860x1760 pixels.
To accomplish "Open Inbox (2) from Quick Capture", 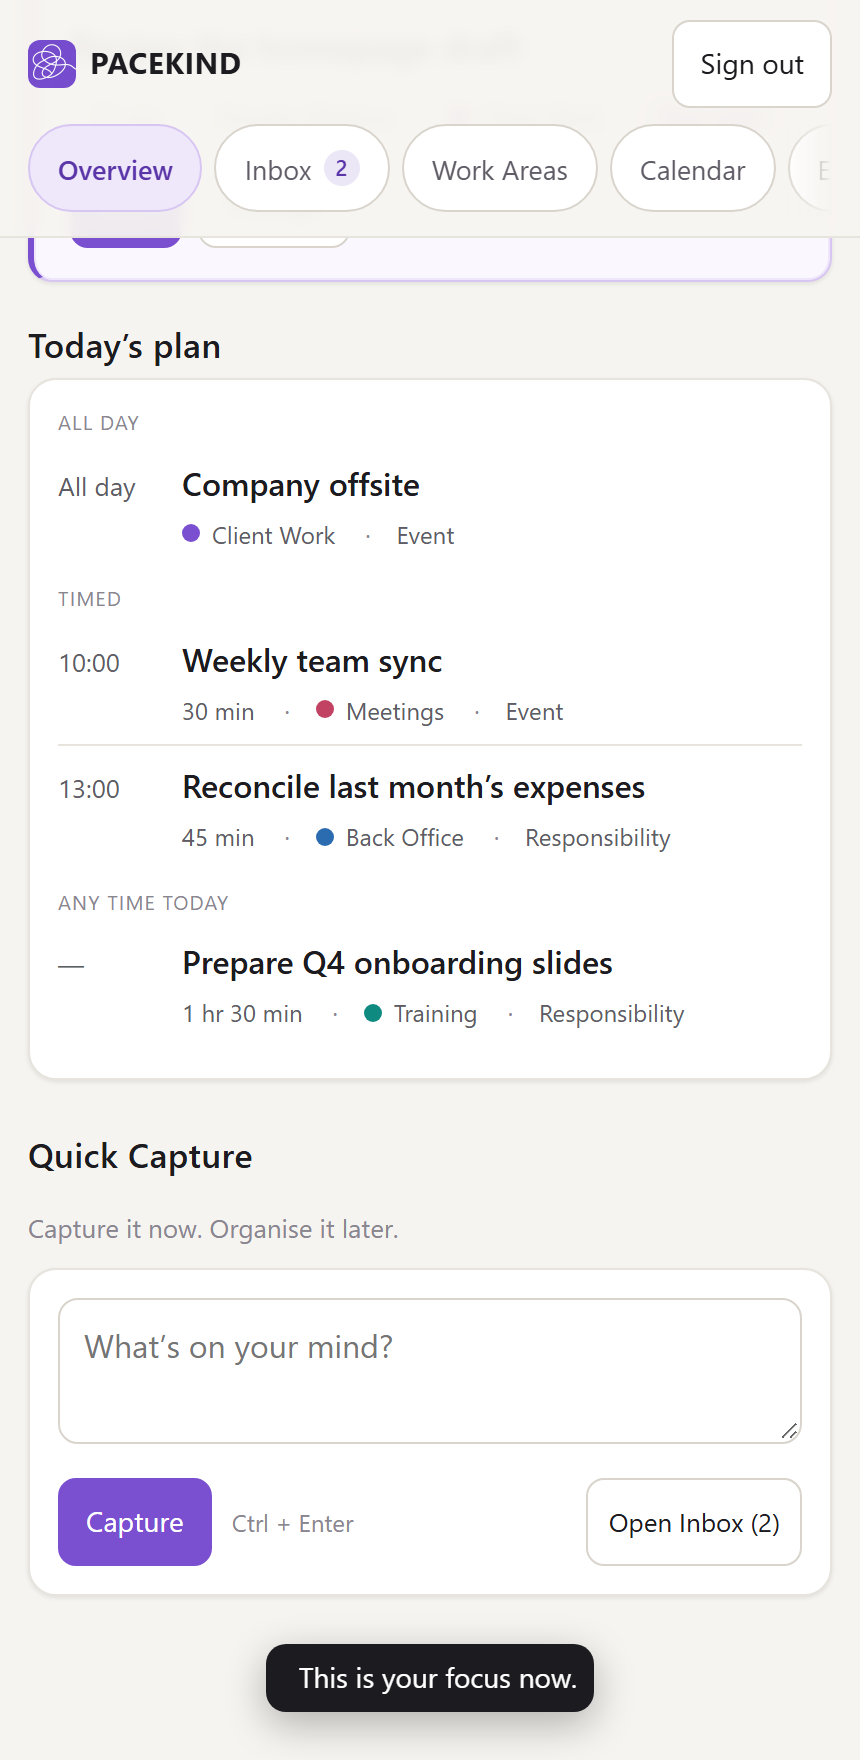I will 694,1522.
